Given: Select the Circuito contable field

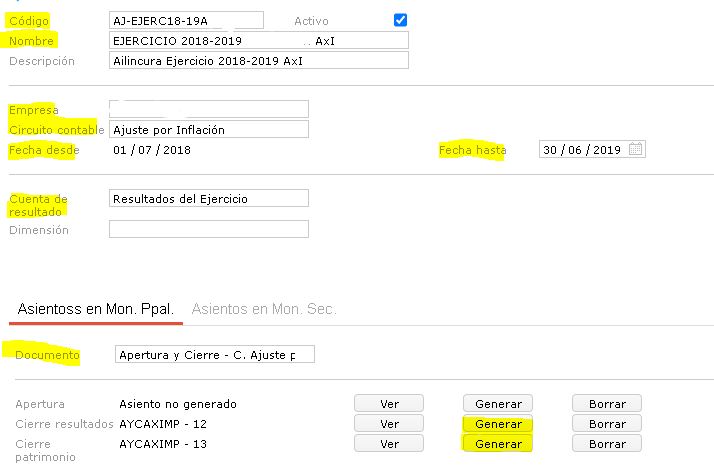Looking at the screenshot, I should (x=208, y=130).
